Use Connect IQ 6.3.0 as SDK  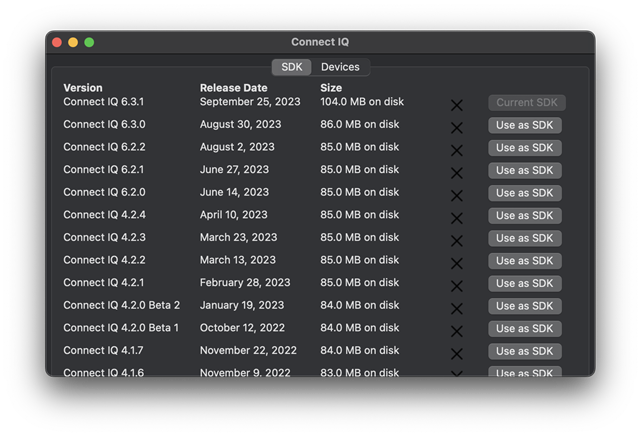(525, 125)
